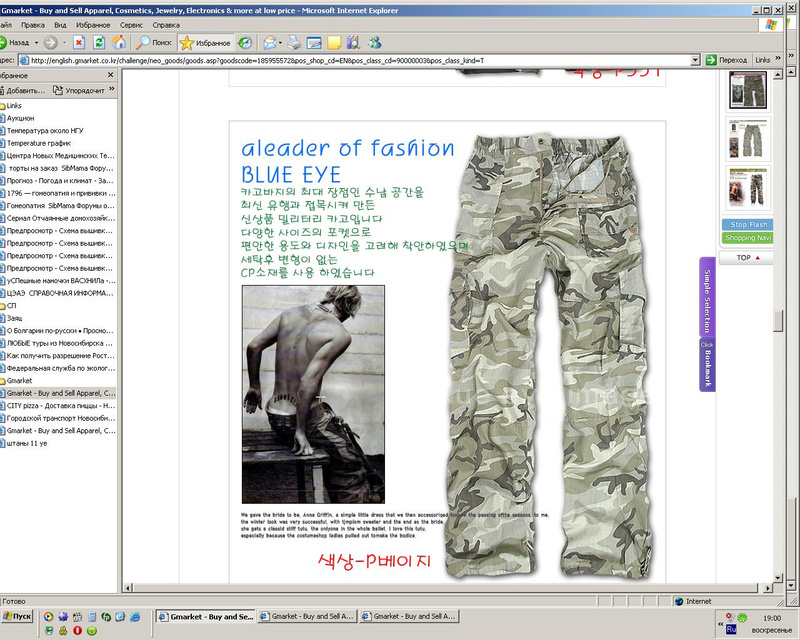Screen dimensions: 800x640
Task: Open Search (Поиск) in the toolbar
Action: tap(155, 42)
